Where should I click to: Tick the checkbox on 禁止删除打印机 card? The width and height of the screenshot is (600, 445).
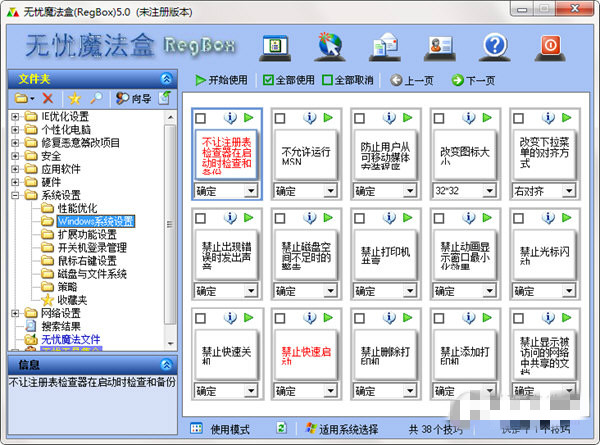pos(359,318)
